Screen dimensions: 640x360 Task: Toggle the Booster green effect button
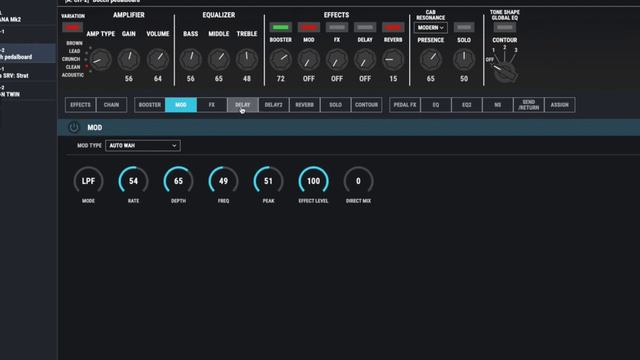pyautogui.click(x=280, y=27)
